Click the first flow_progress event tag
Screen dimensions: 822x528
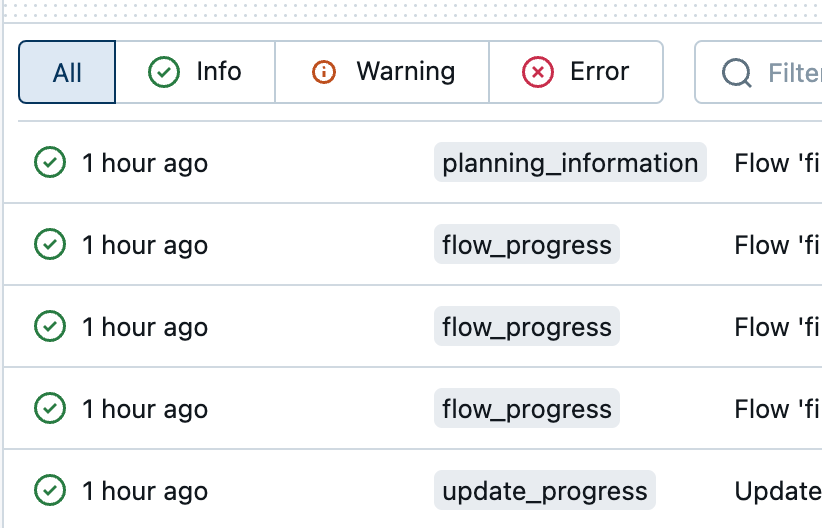(x=527, y=245)
